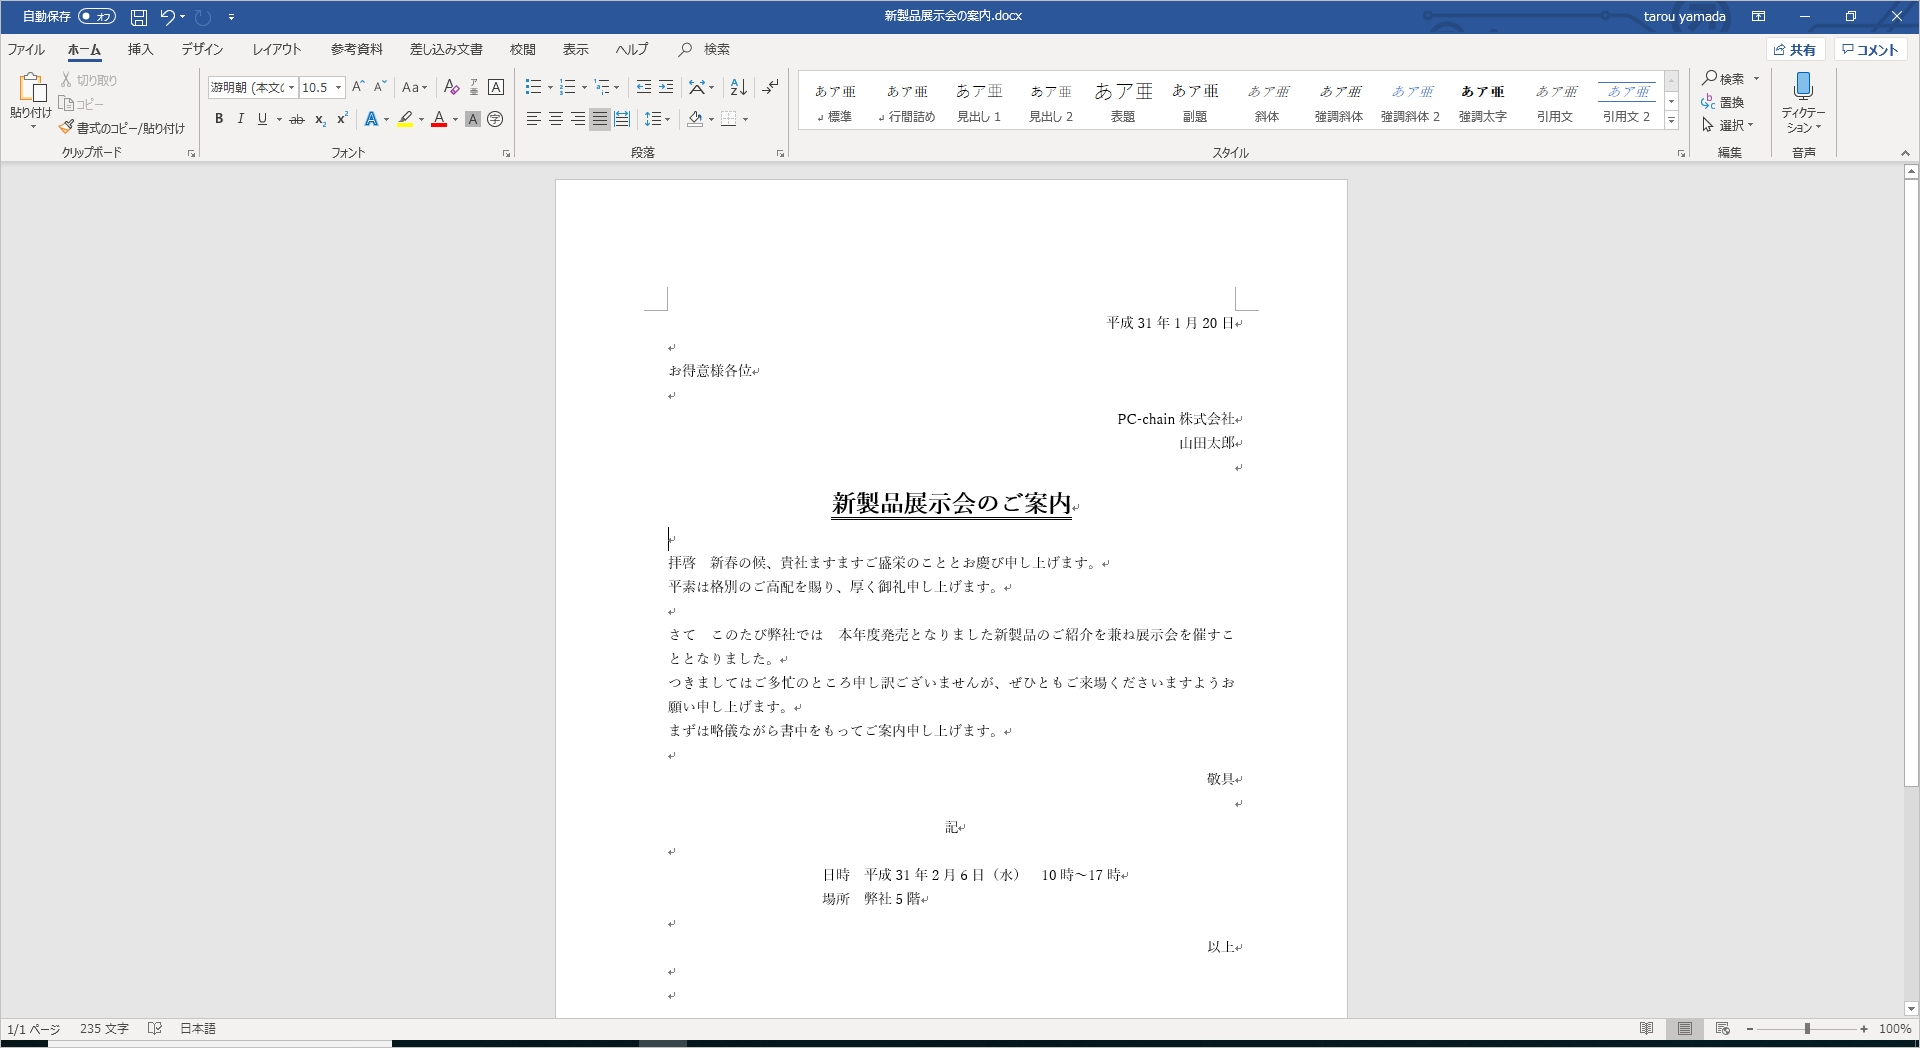This screenshot has width=1920, height=1048.
Task: Click the Replace icon in the editing group
Action: pos(1722,102)
